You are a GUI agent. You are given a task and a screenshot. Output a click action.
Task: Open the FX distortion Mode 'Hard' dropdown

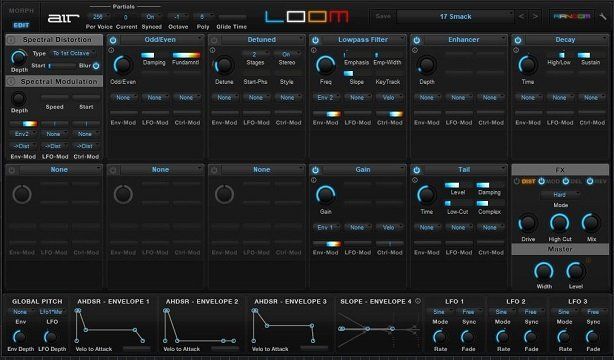[x=560, y=195]
